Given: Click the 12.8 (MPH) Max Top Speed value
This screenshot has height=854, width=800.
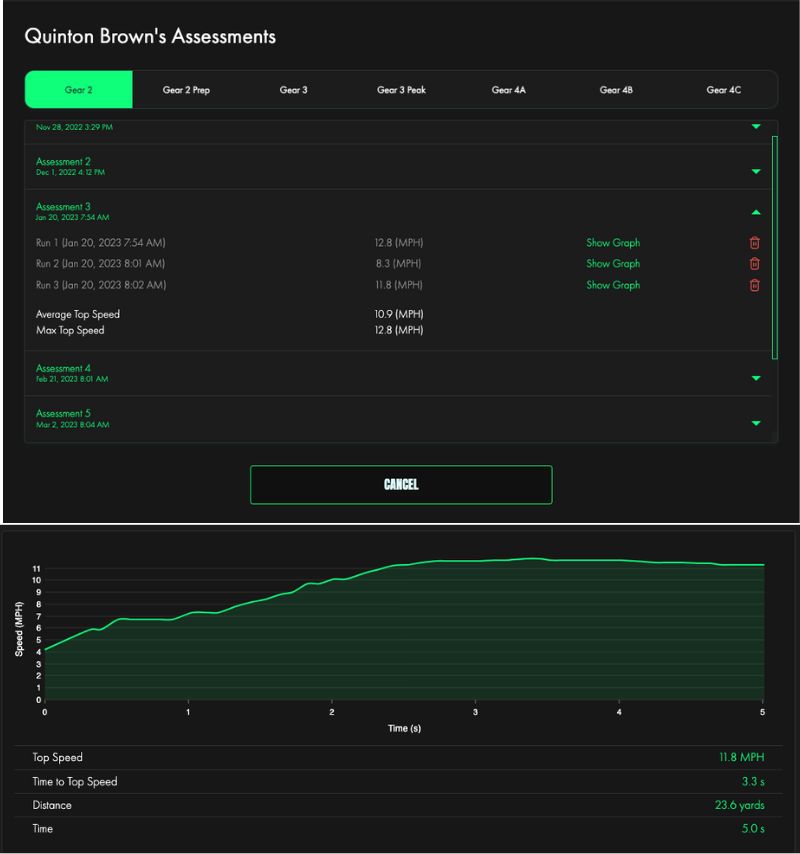Looking at the screenshot, I should pyautogui.click(x=399, y=330).
